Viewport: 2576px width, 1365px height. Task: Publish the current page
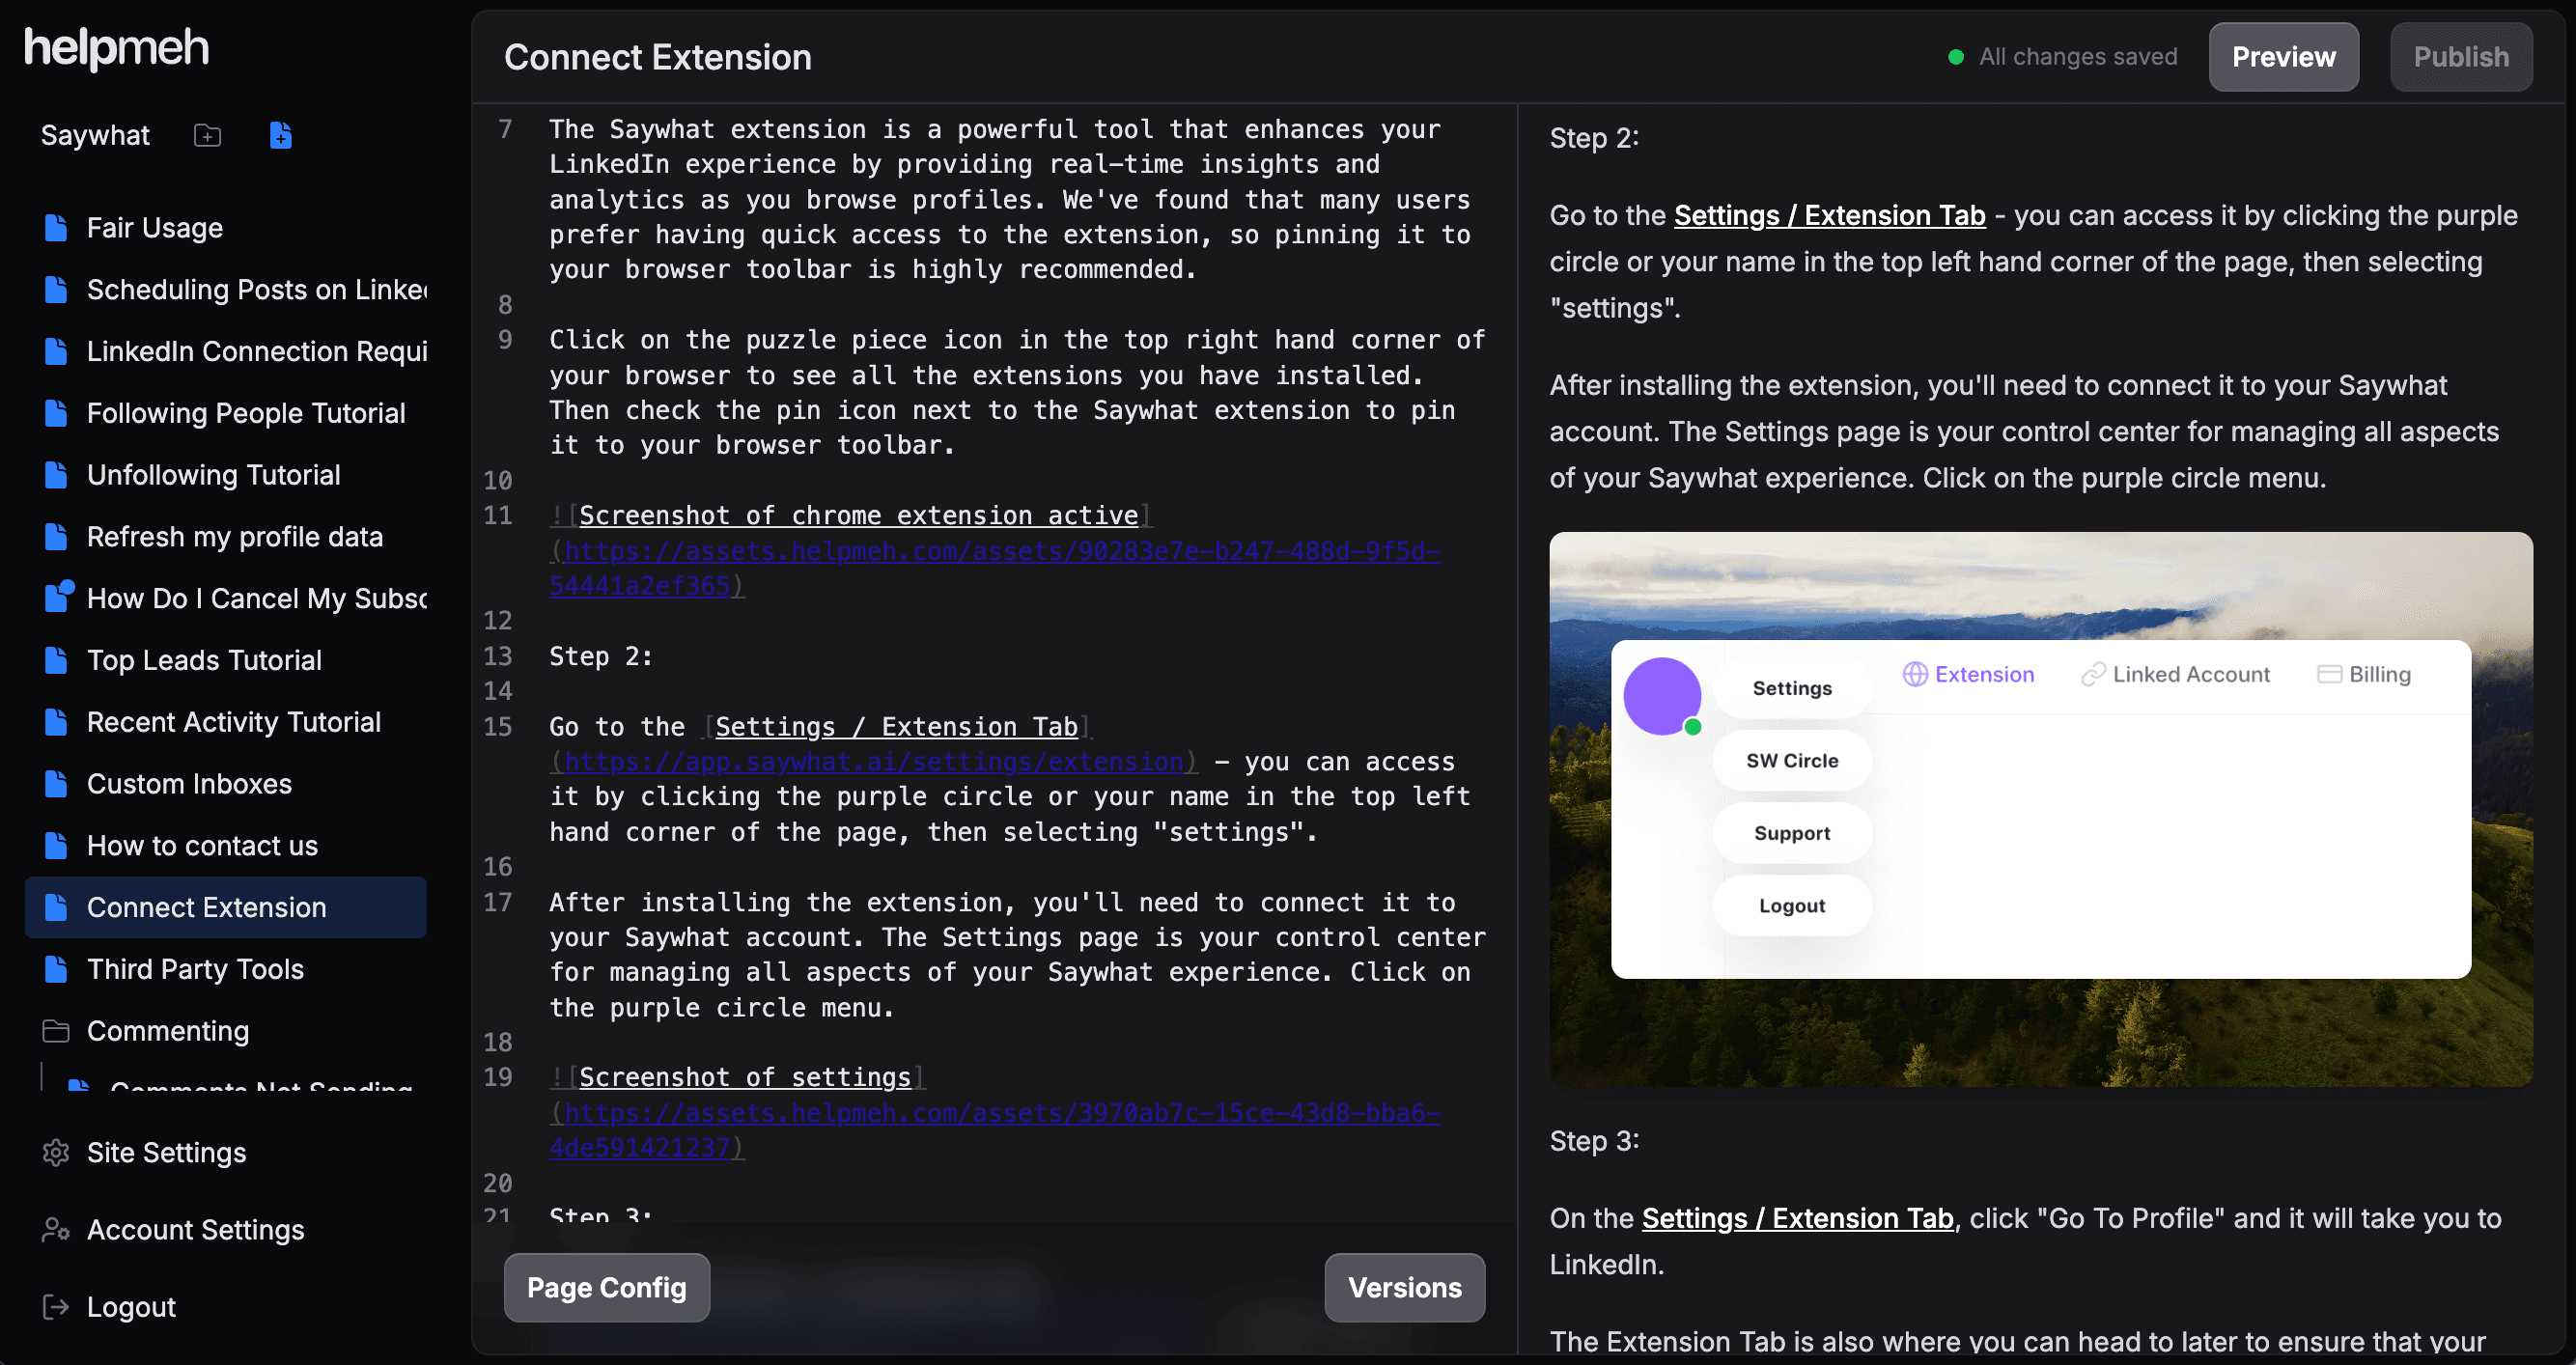2461,57
